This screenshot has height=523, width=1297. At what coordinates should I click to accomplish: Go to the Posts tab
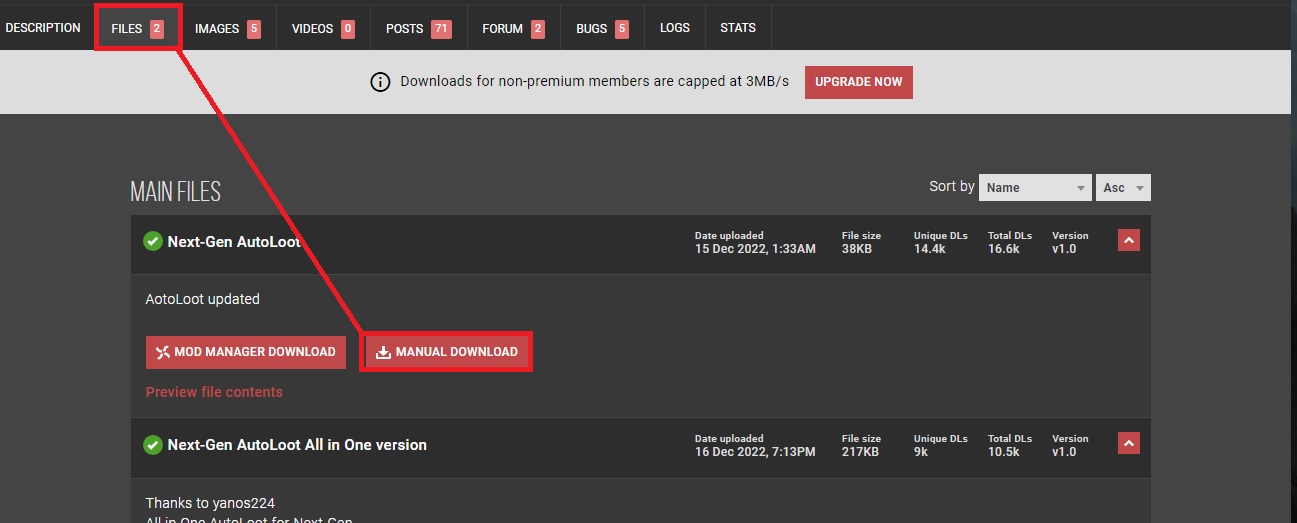coord(418,29)
